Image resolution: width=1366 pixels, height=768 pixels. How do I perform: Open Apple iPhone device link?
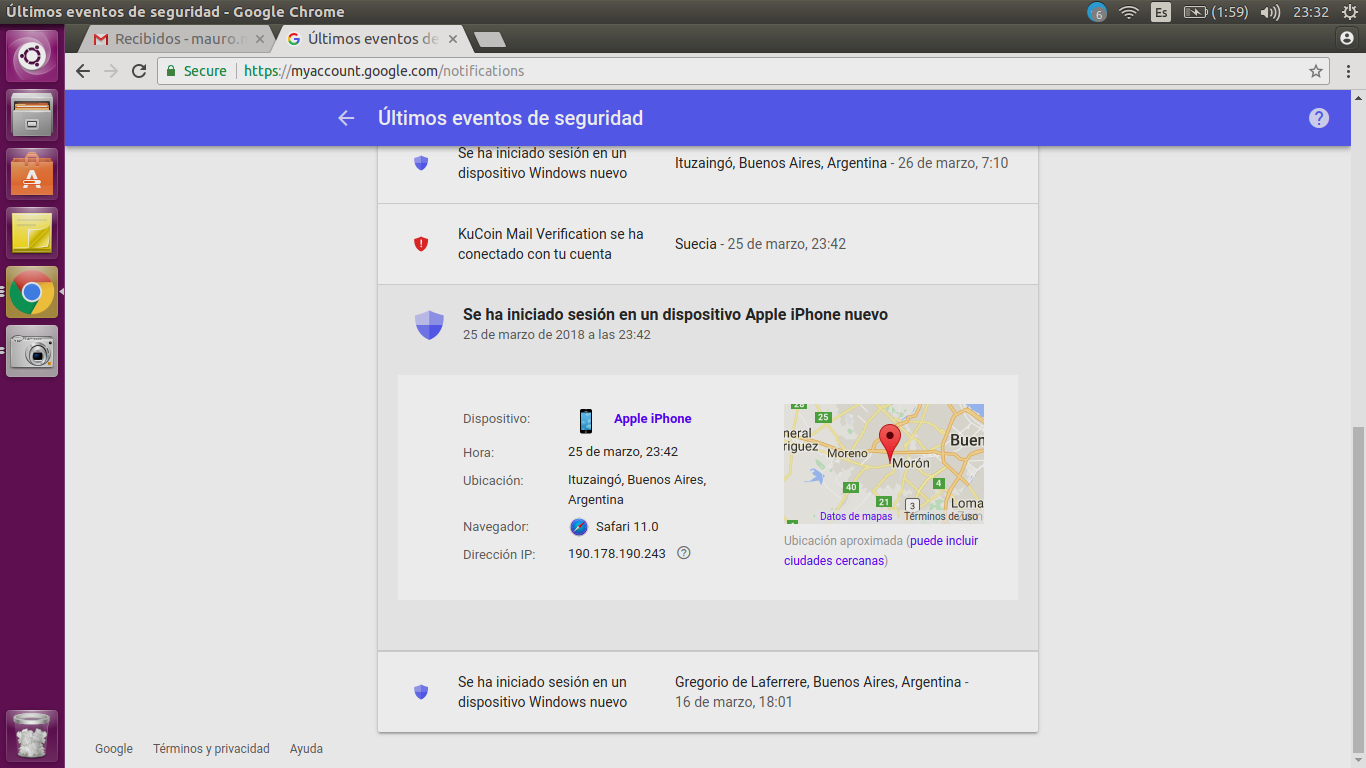click(653, 419)
